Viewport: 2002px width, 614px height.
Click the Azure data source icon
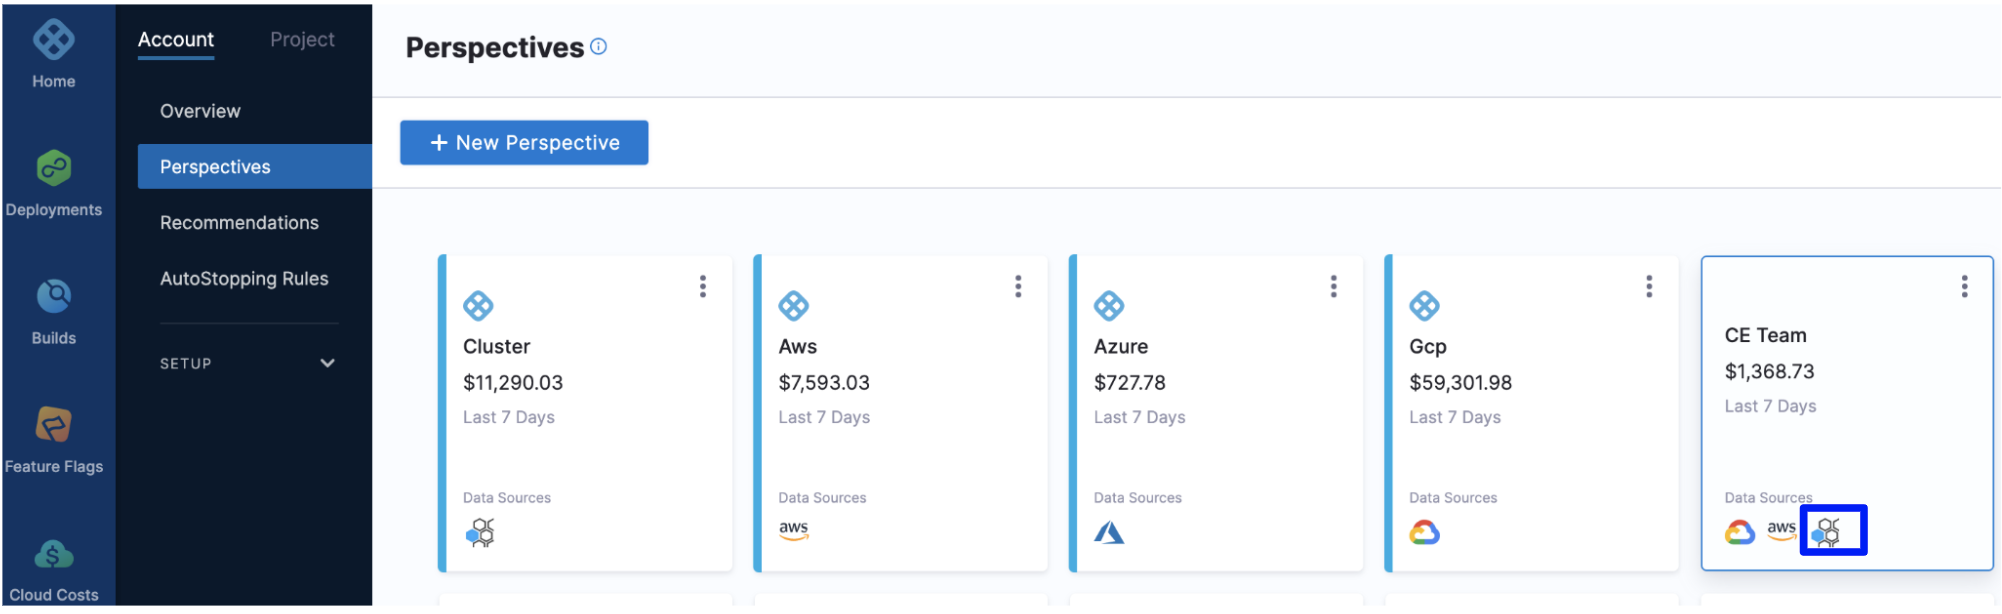pyautogui.click(x=1109, y=532)
